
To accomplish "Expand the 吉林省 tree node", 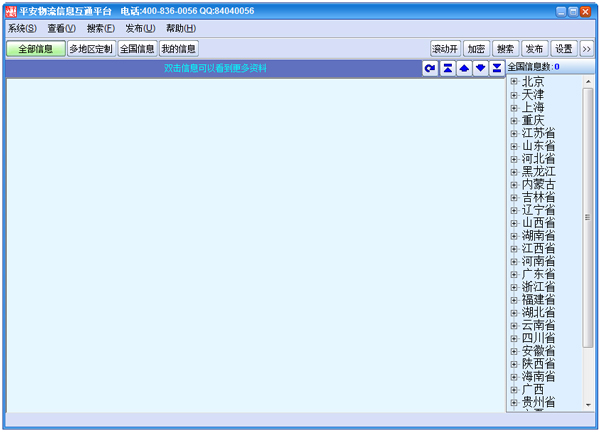I will tap(514, 197).
